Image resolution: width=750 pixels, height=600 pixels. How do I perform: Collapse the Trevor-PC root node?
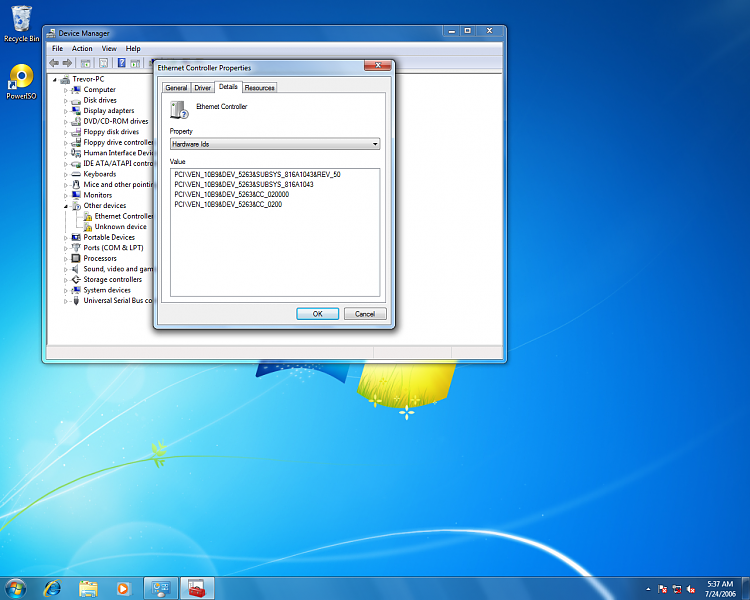pyautogui.click(x=55, y=80)
